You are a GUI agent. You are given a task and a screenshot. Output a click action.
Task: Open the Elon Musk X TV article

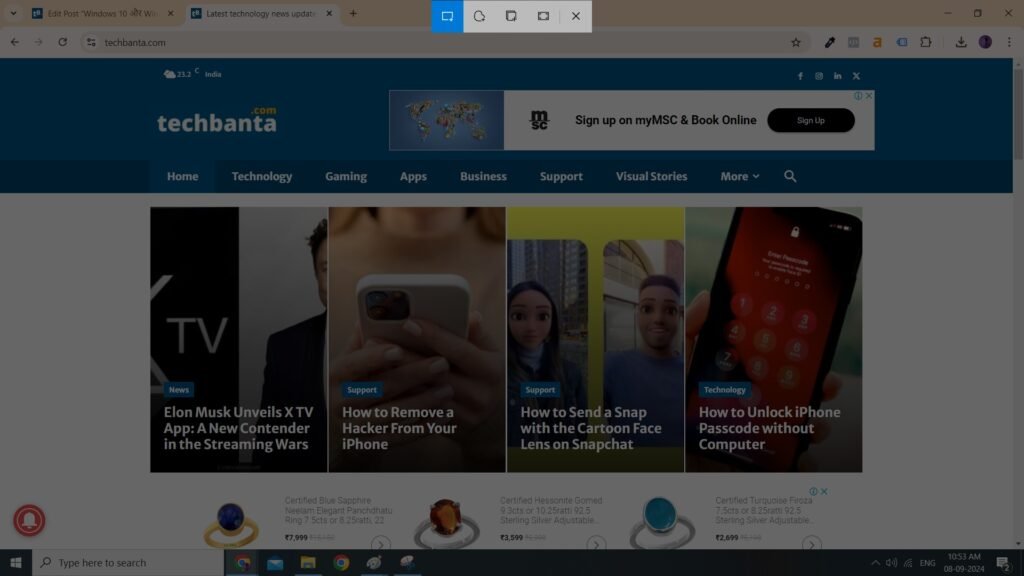point(236,428)
